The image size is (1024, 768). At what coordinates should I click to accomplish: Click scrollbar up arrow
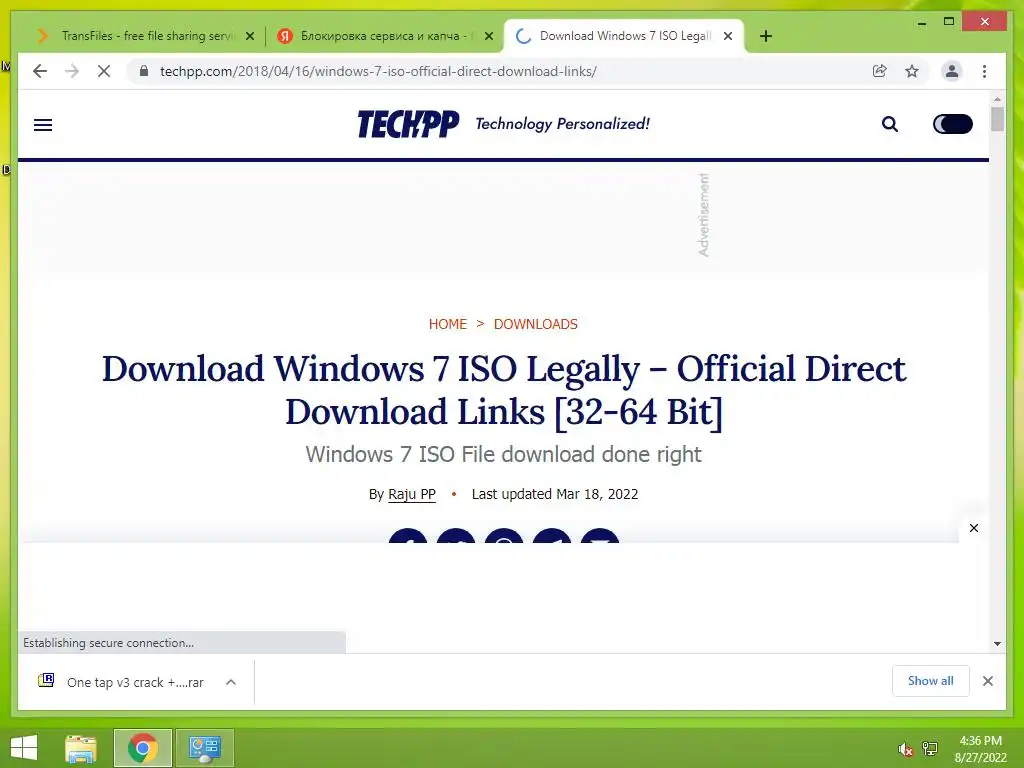click(997, 99)
